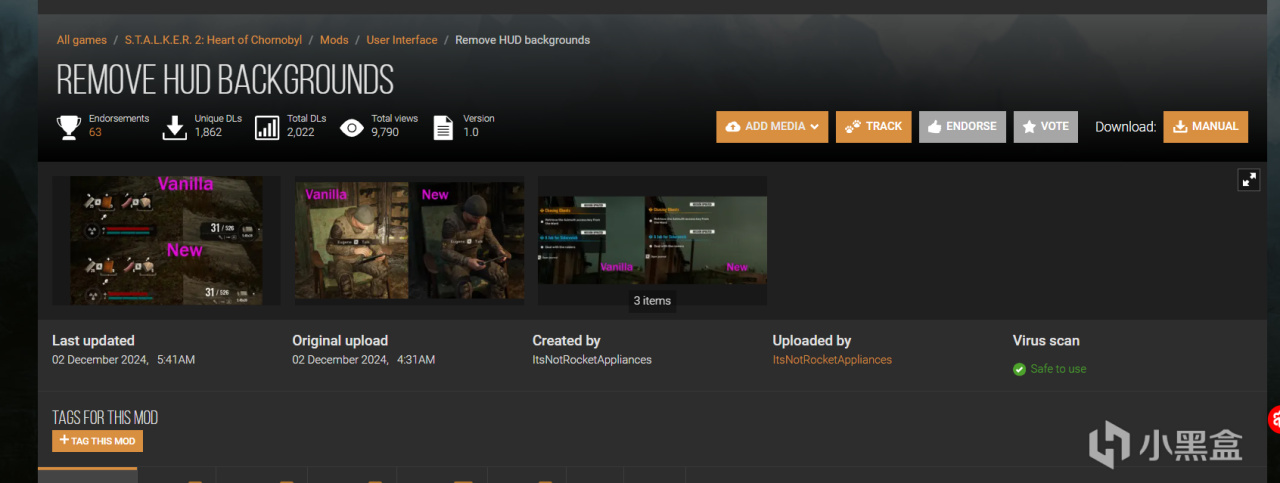The width and height of the screenshot is (1280, 483).
Task: Click the Total DLs bar chart icon
Action: coord(267,127)
